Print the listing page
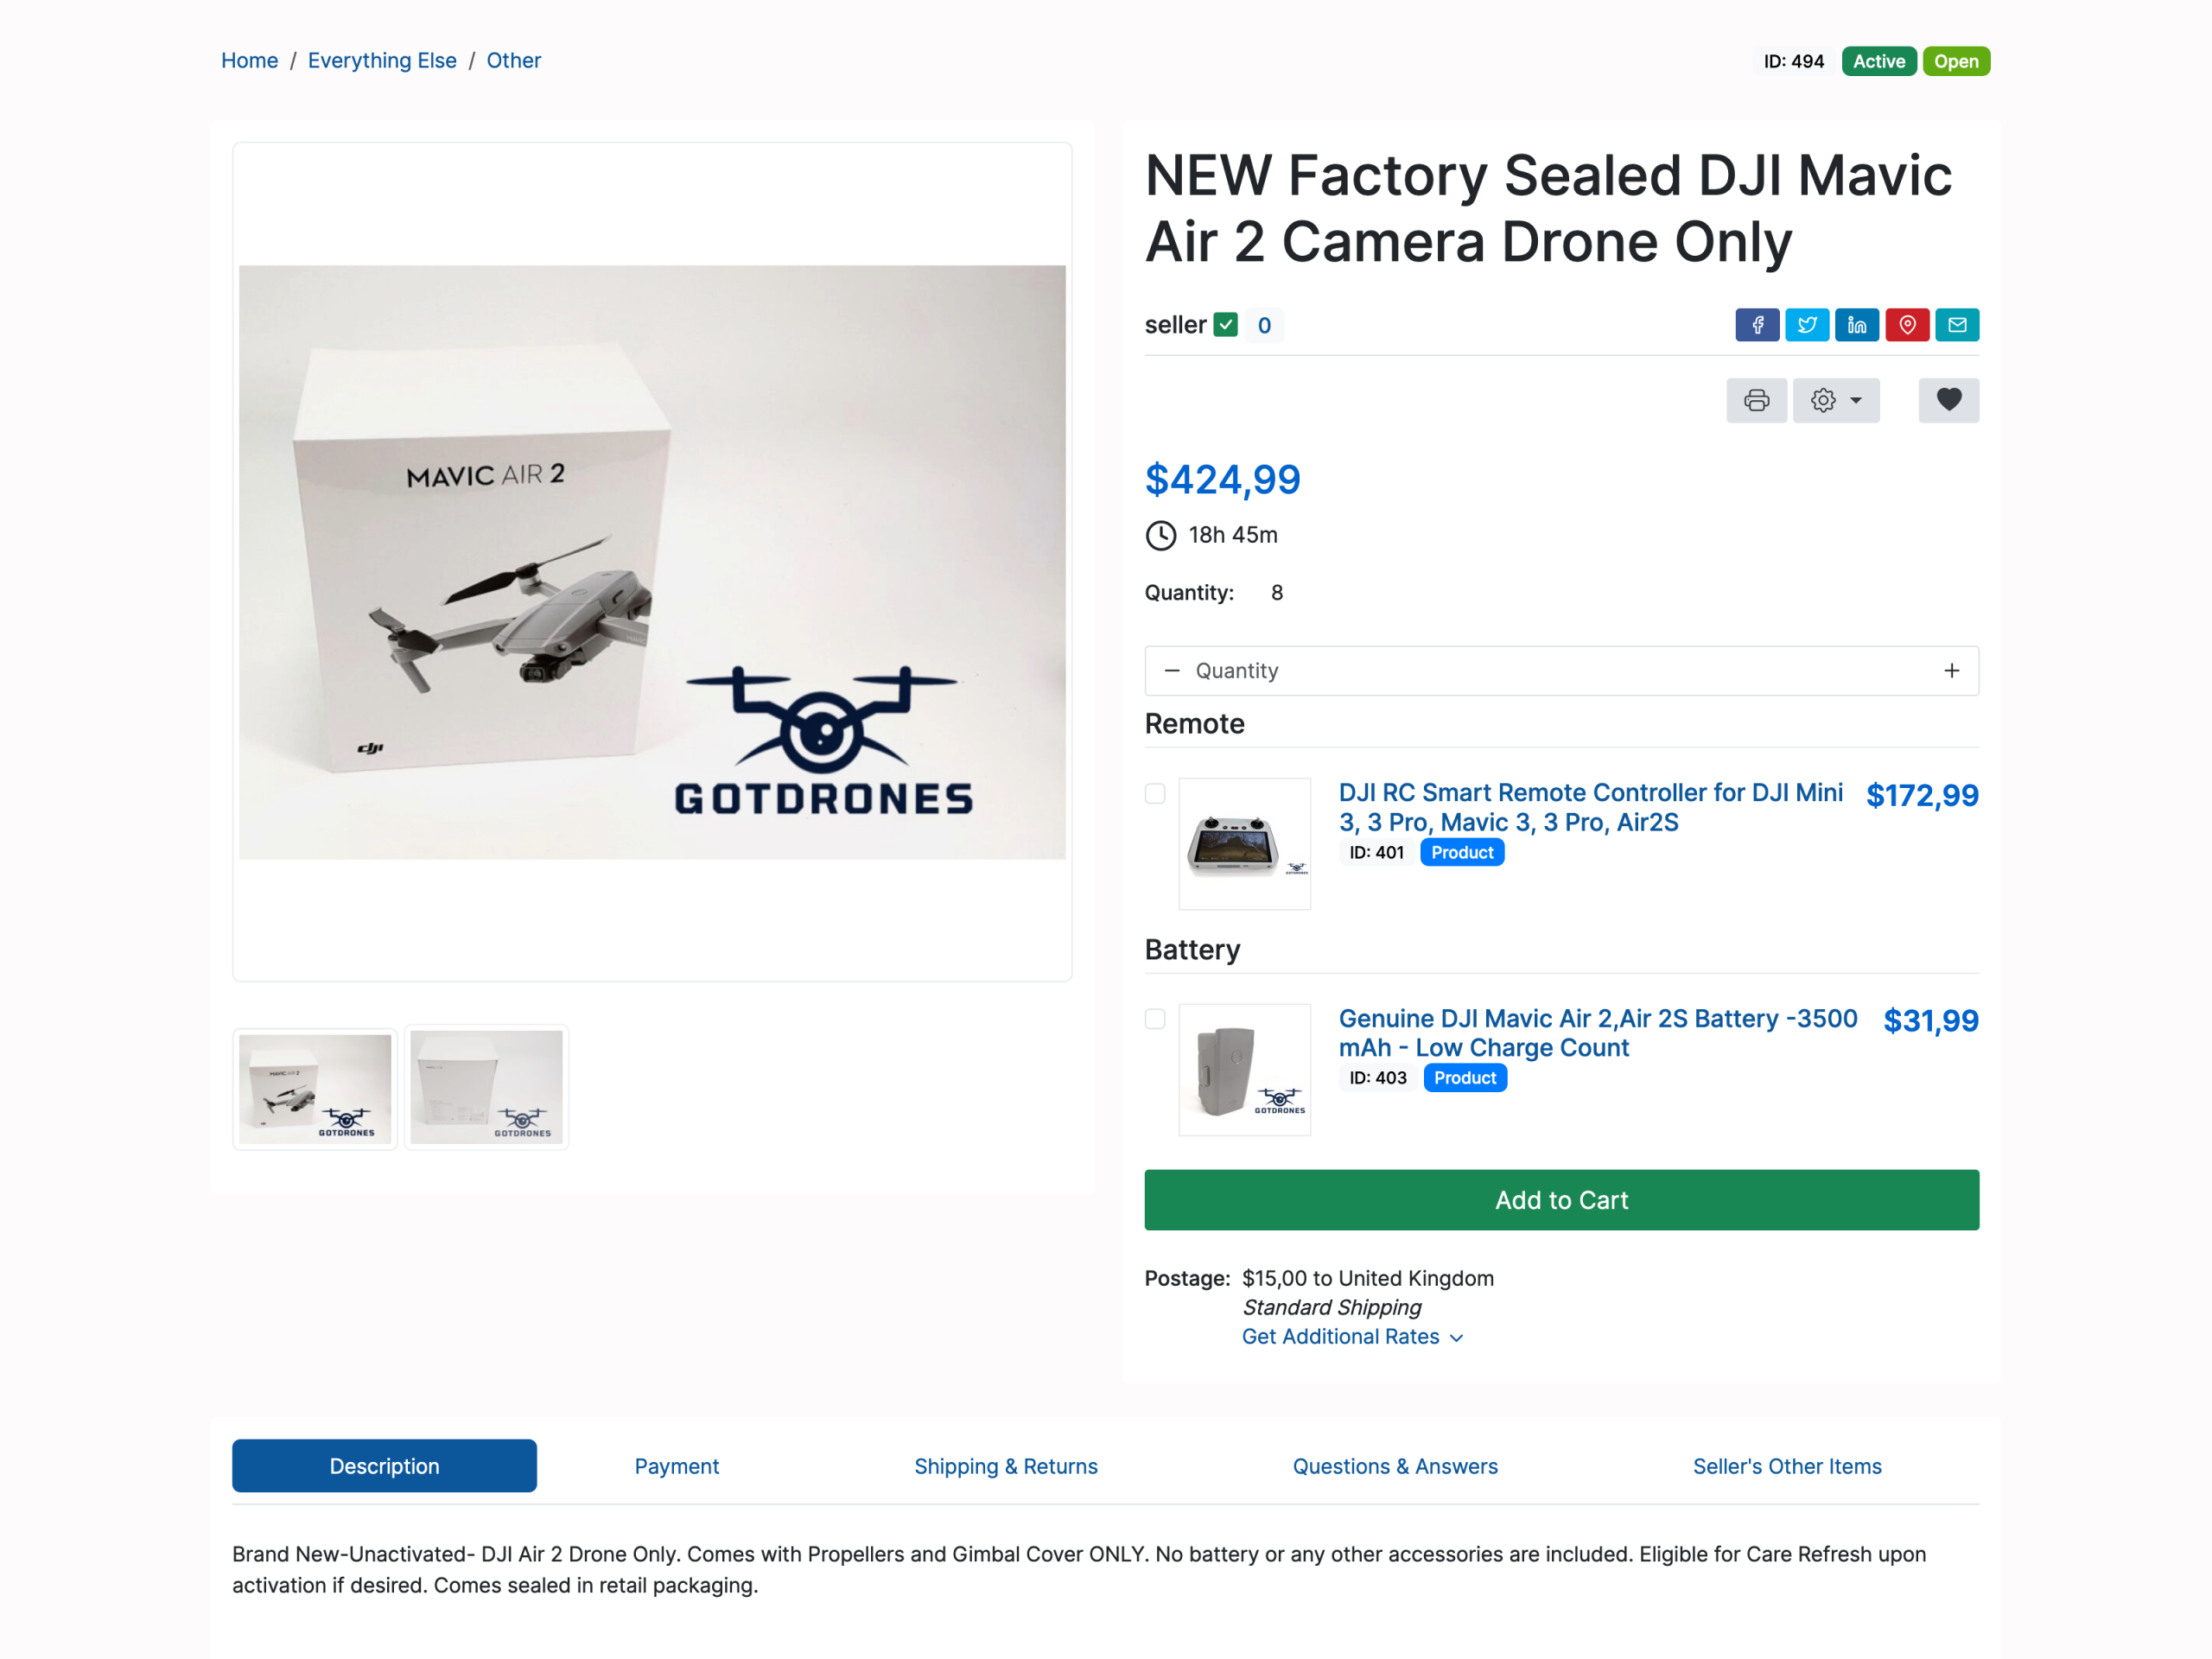 [1757, 400]
